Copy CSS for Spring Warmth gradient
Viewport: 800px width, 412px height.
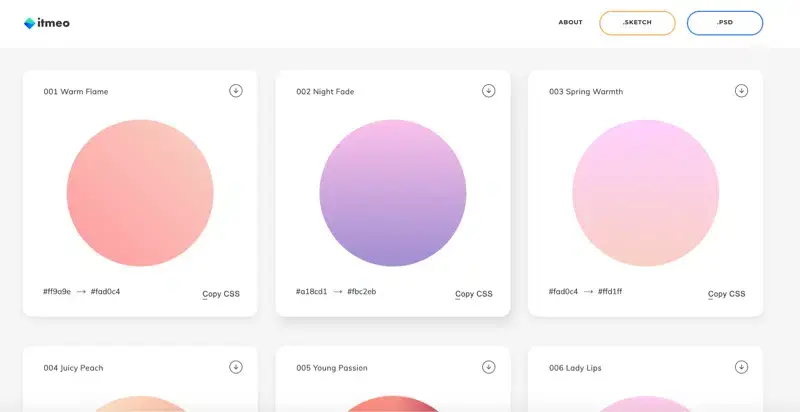[727, 294]
